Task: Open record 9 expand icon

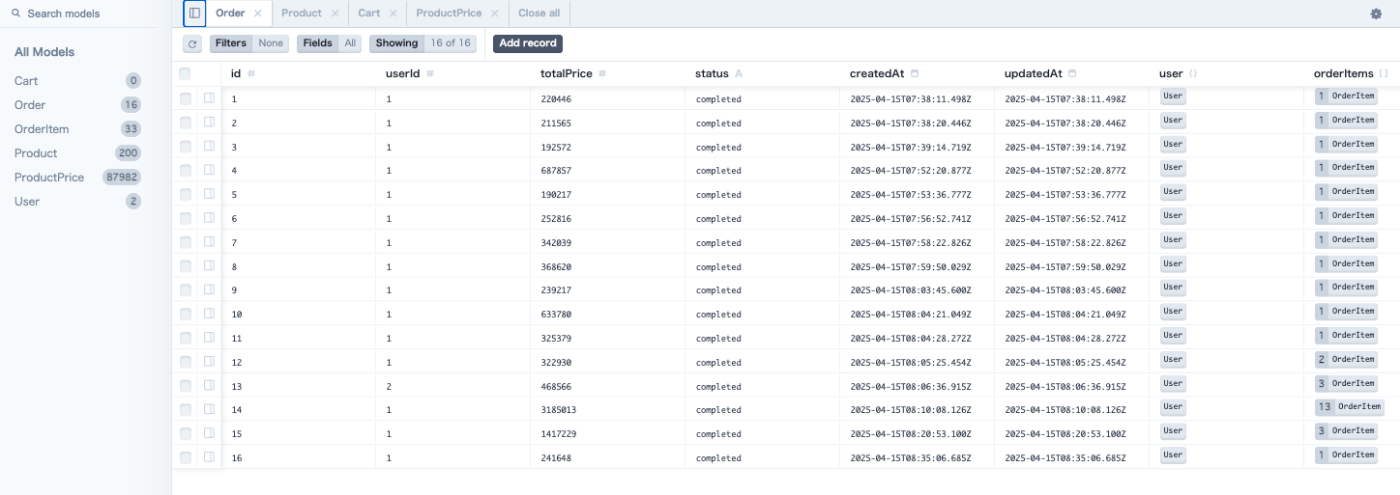Action: coord(209,289)
